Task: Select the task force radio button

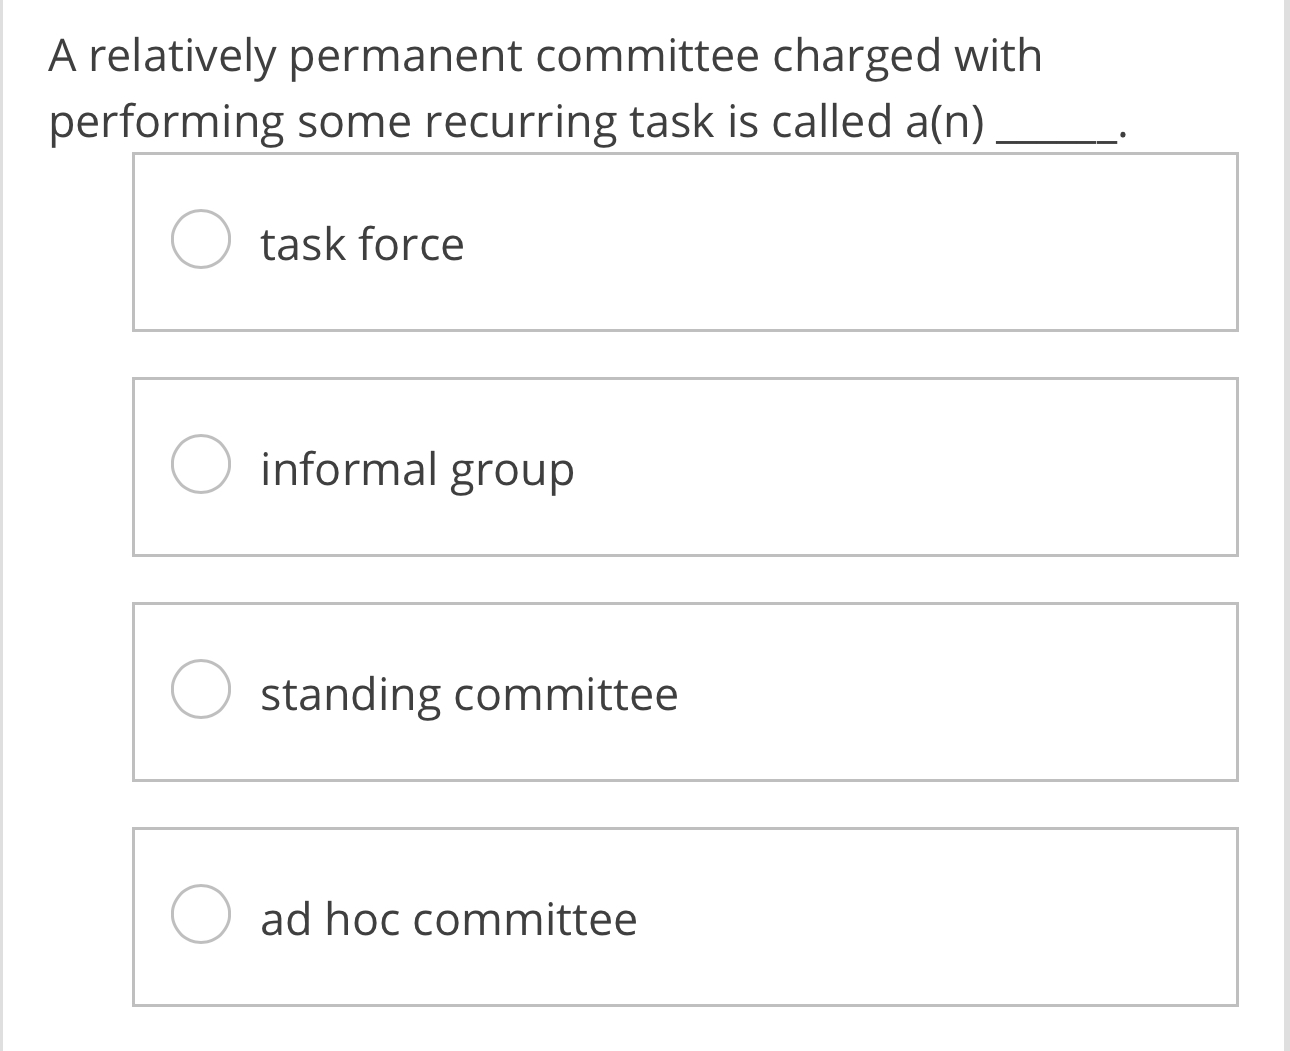Action: tap(202, 242)
